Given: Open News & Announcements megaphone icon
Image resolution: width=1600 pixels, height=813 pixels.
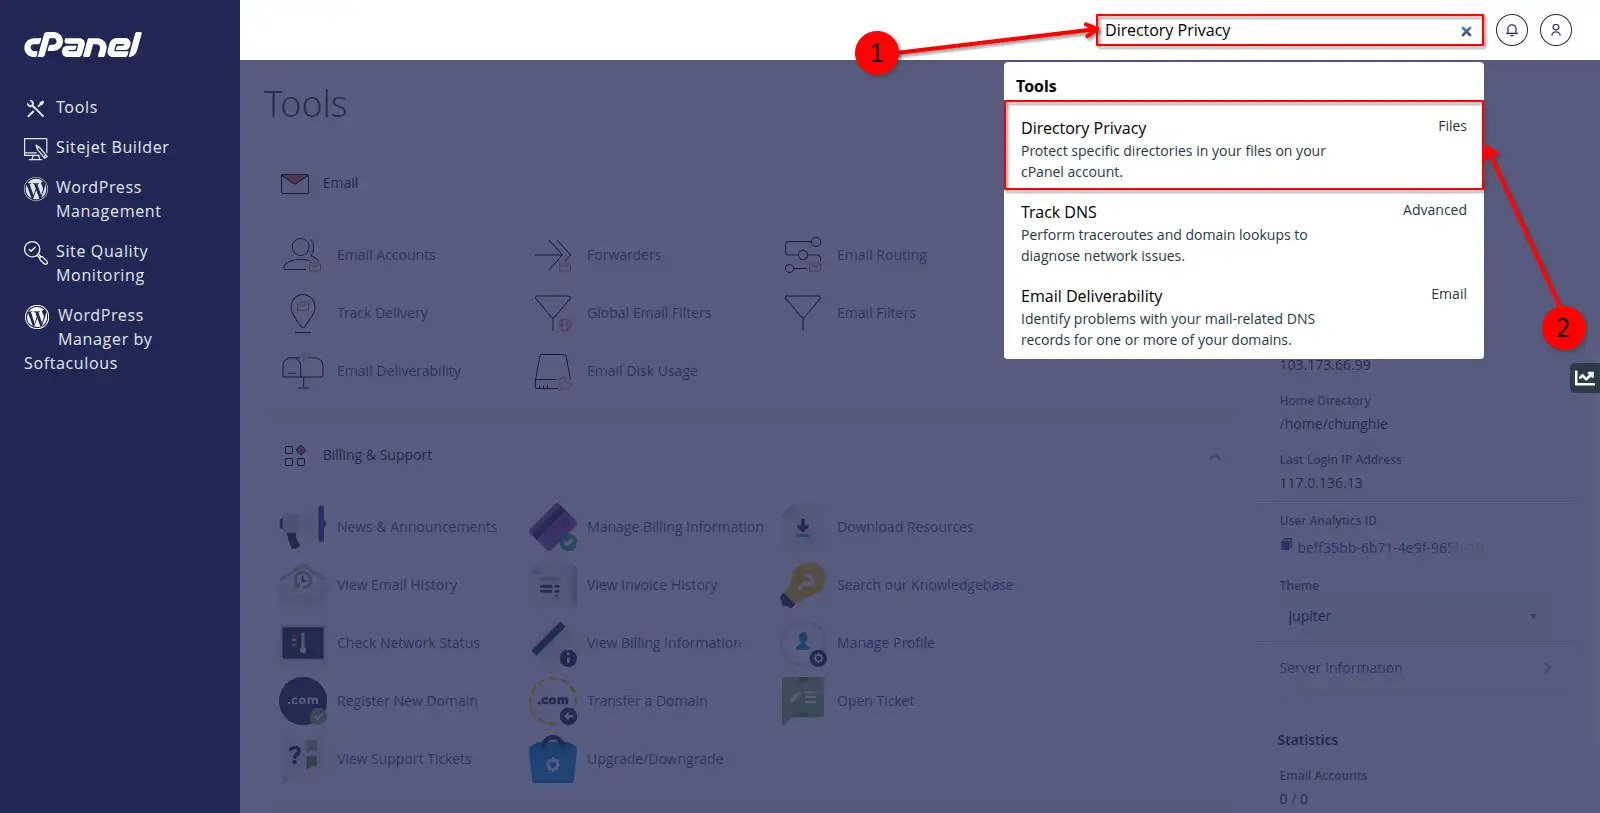Looking at the screenshot, I should [302, 527].
